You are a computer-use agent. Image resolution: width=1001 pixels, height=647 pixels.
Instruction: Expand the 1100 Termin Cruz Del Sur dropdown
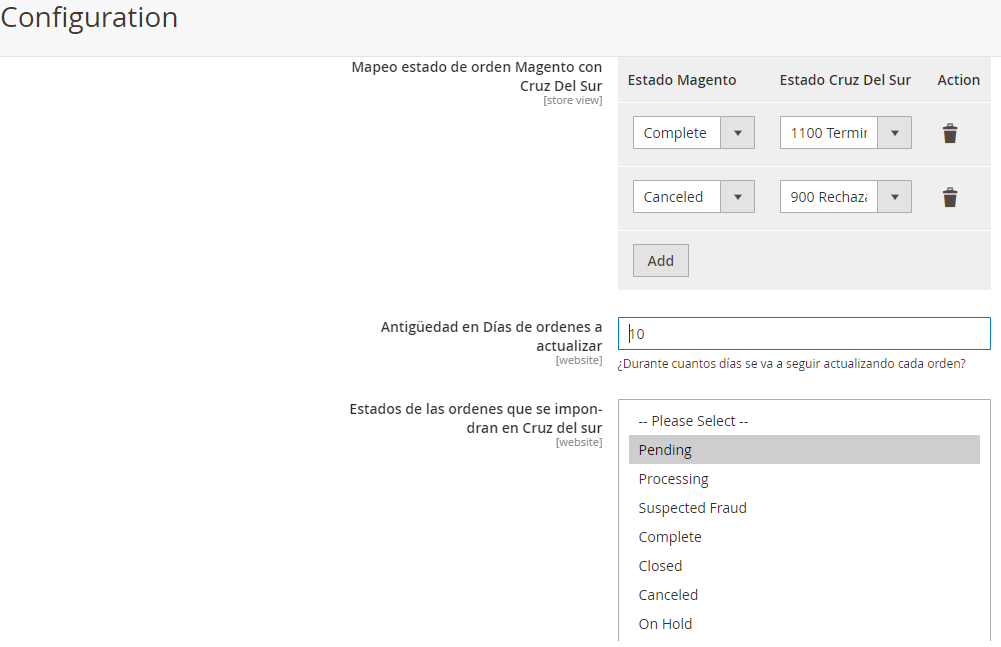click(845, 133)
